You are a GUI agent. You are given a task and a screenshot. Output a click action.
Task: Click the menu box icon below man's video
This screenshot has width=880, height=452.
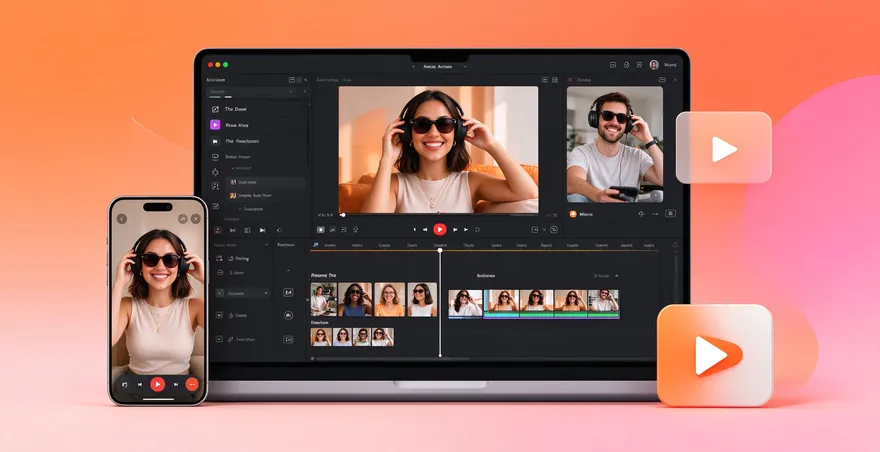pyautogui.click(x=670, y=214)
